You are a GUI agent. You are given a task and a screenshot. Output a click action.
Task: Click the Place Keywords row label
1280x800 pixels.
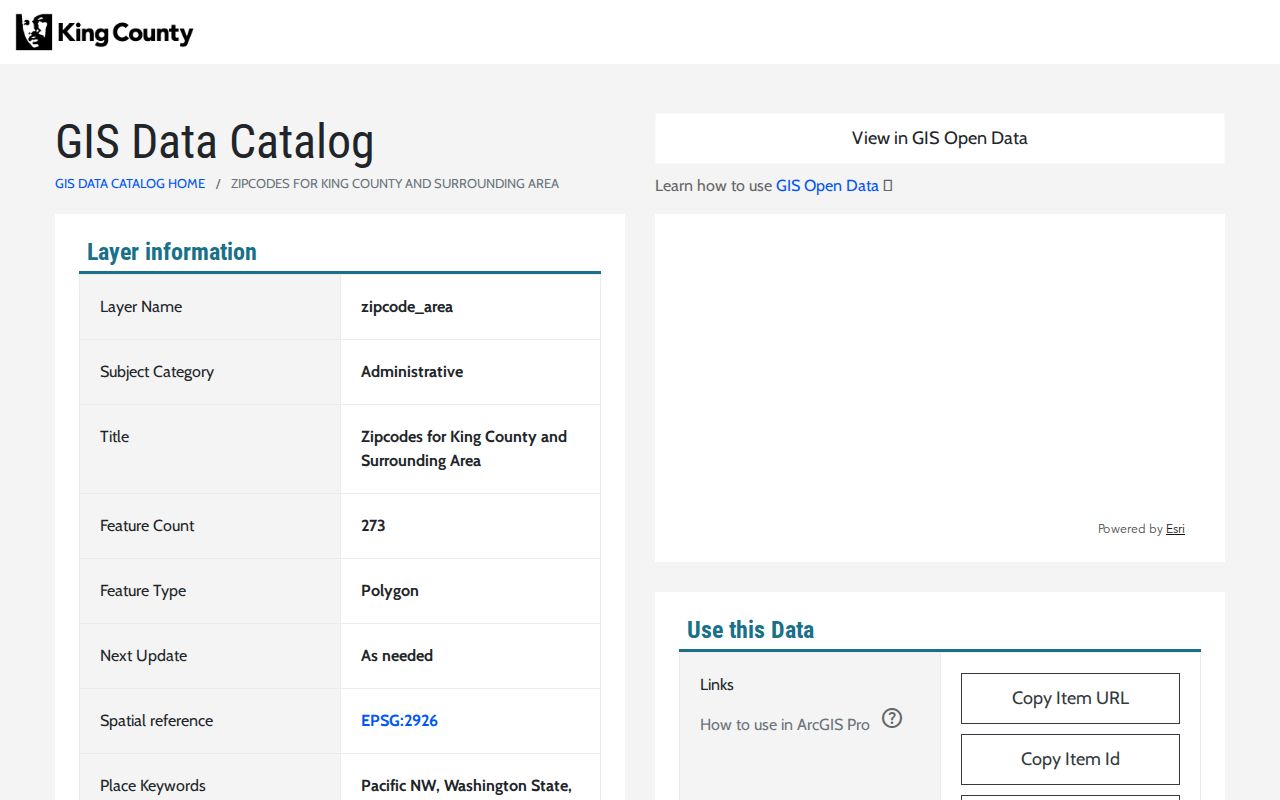[153, 786]
